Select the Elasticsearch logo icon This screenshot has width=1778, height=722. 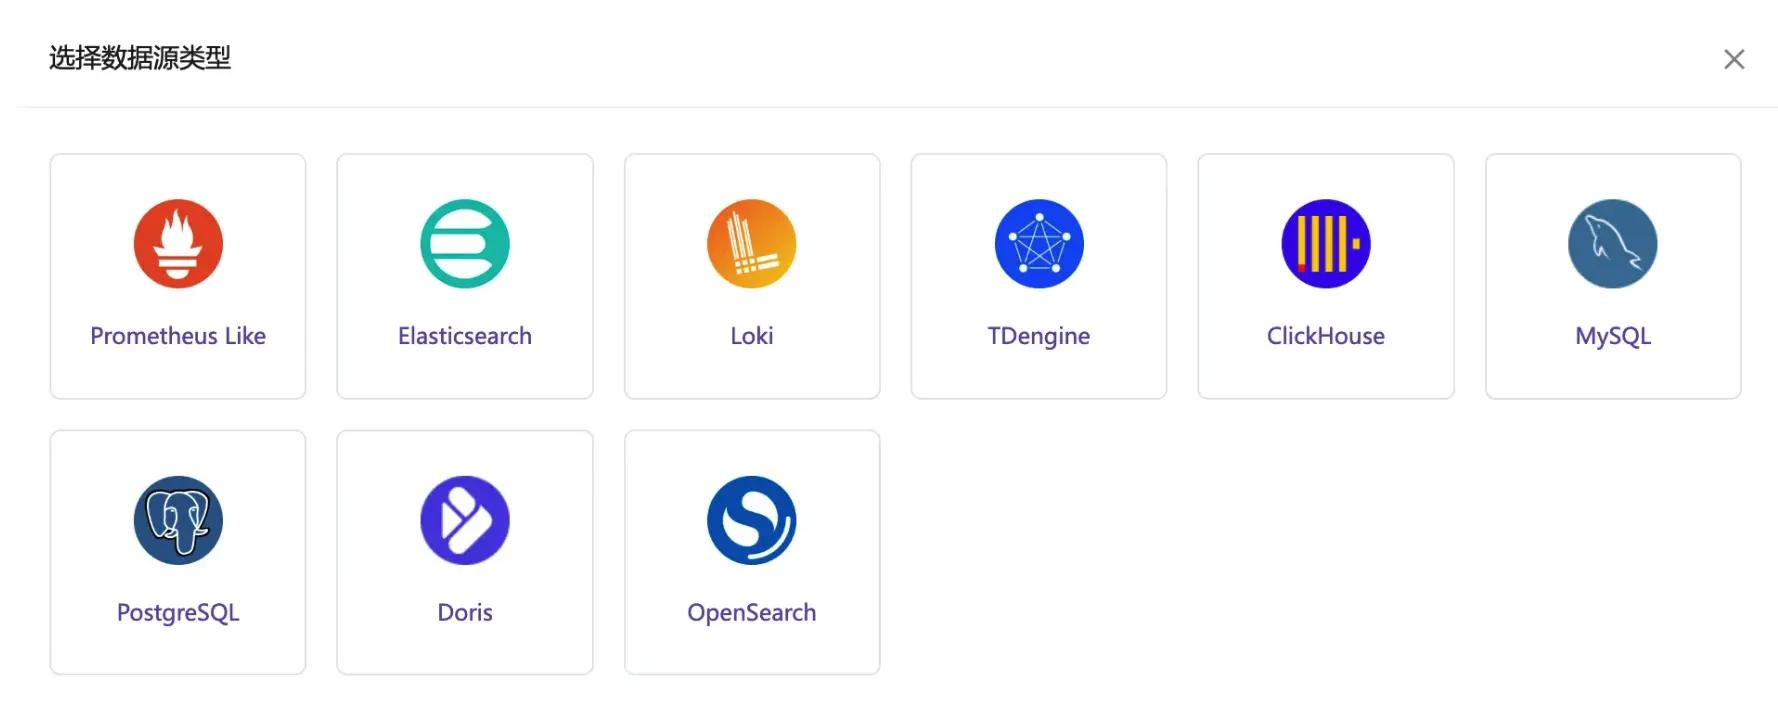465,244
